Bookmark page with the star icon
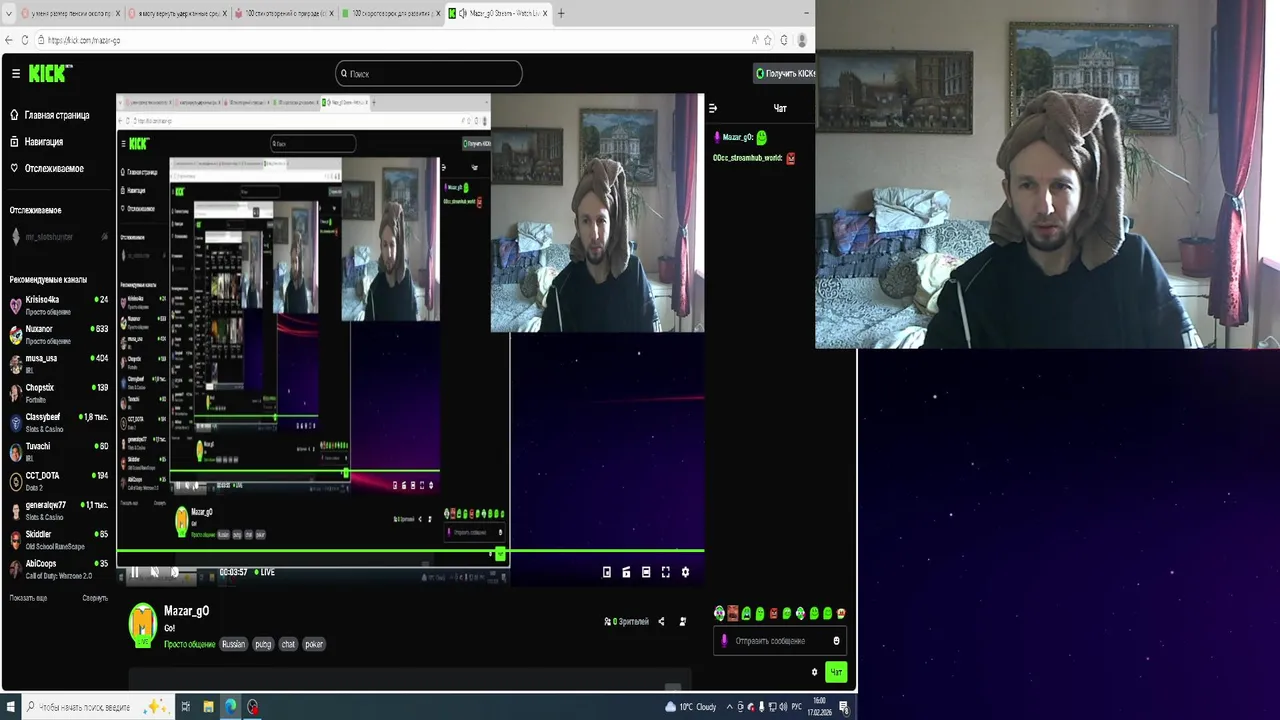Viewport: 1280px width, 720px height. click(x=768, y=40)
